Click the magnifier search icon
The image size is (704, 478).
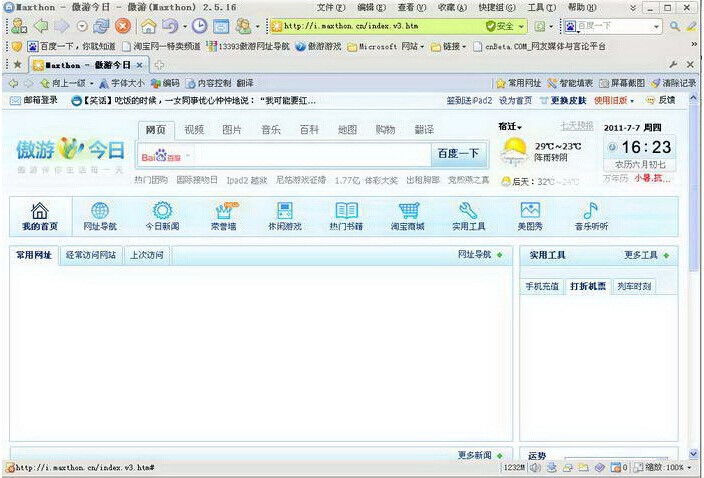point(674,26)
